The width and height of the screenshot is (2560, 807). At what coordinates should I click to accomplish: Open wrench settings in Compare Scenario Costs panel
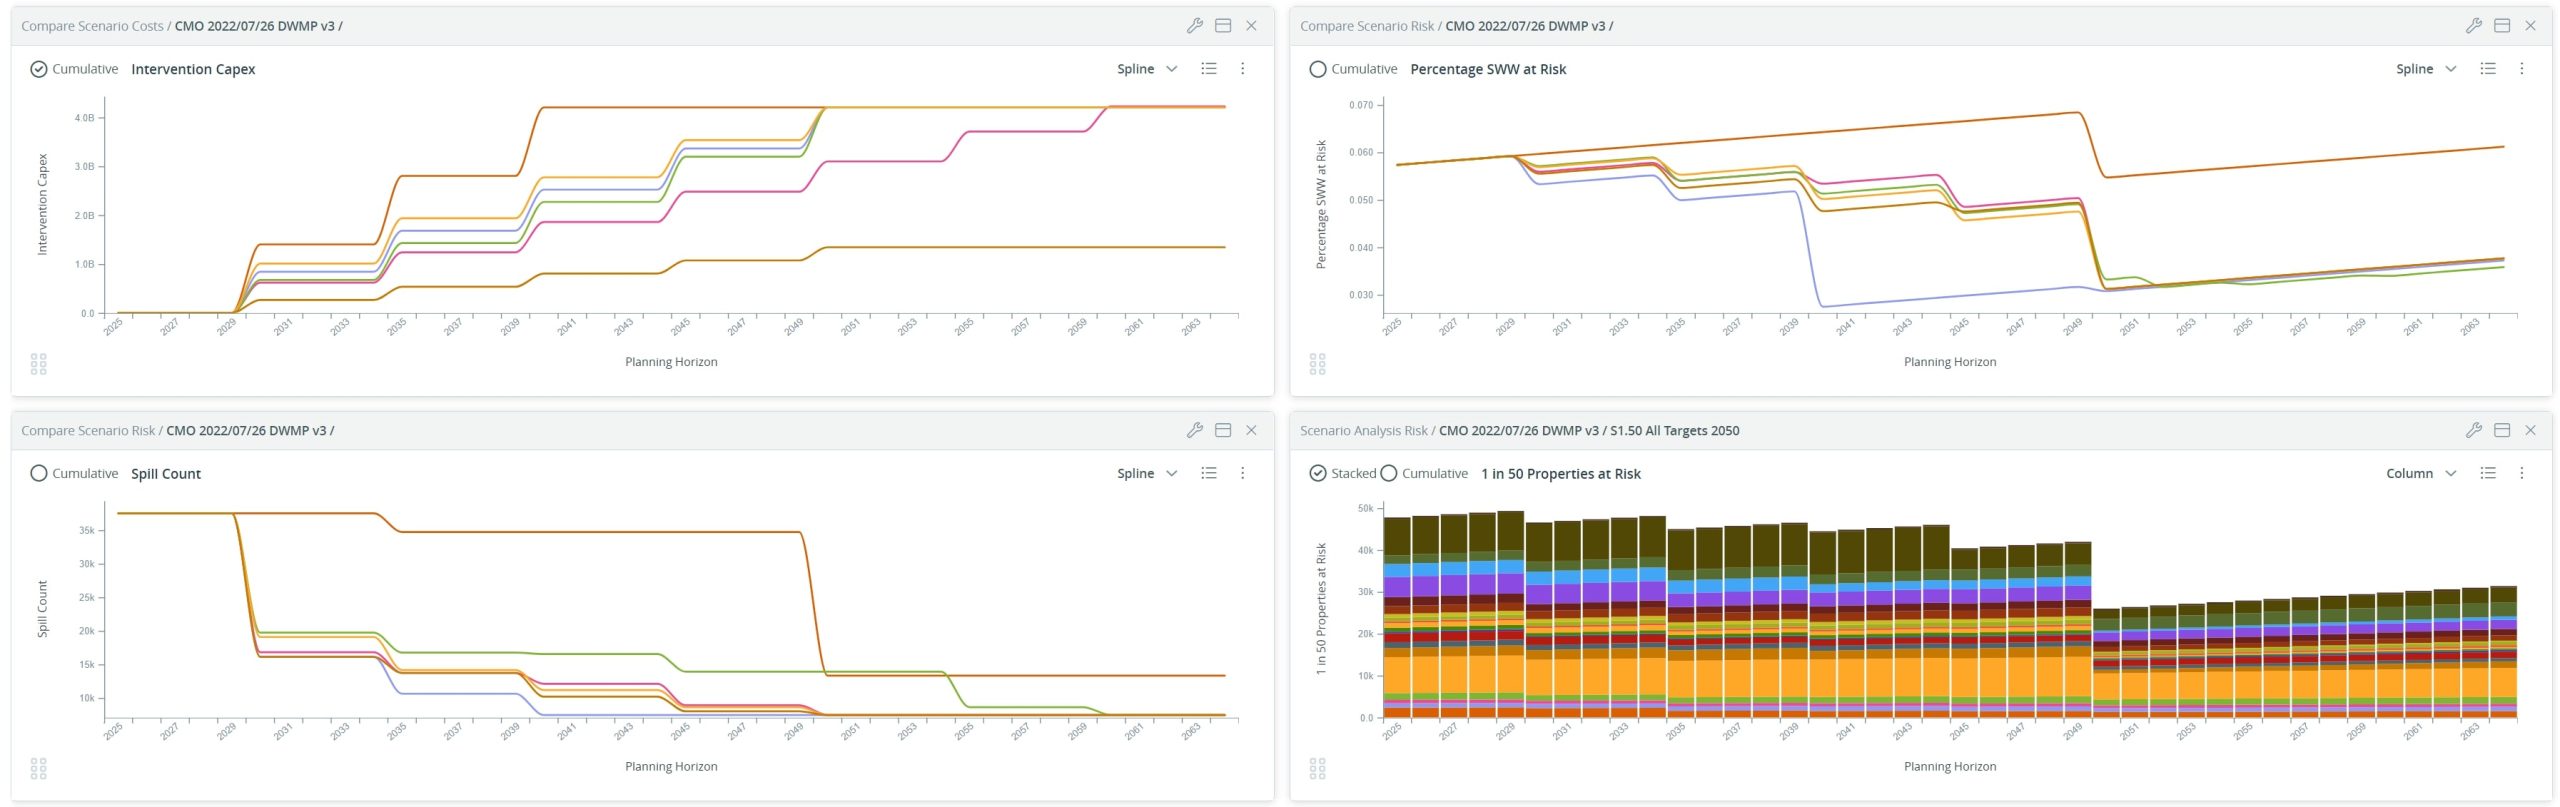tap(1194, 26)
